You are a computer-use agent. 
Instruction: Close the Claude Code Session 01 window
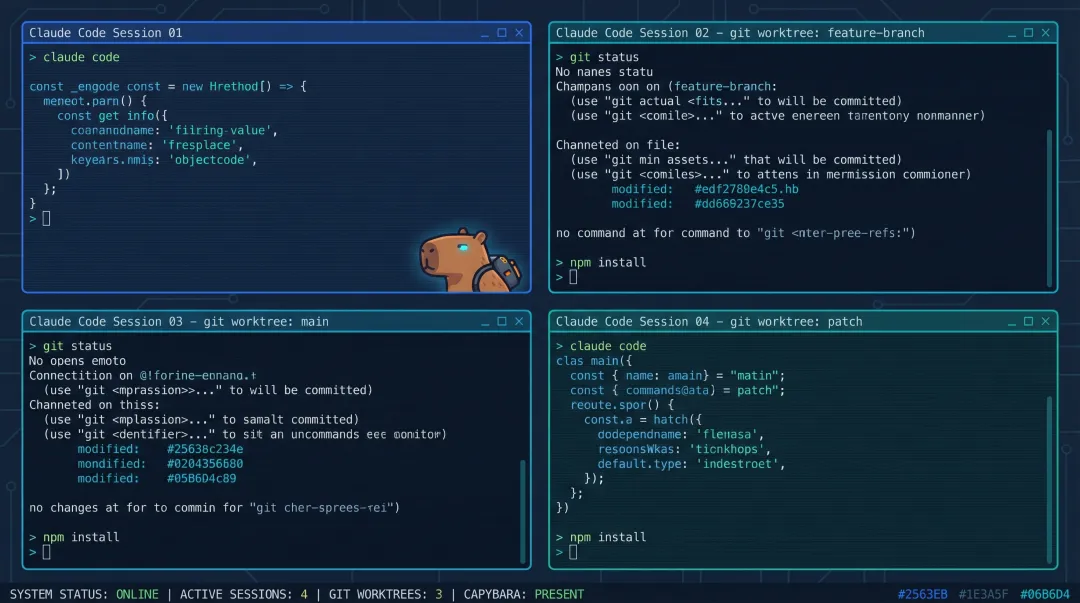(519, 33)
